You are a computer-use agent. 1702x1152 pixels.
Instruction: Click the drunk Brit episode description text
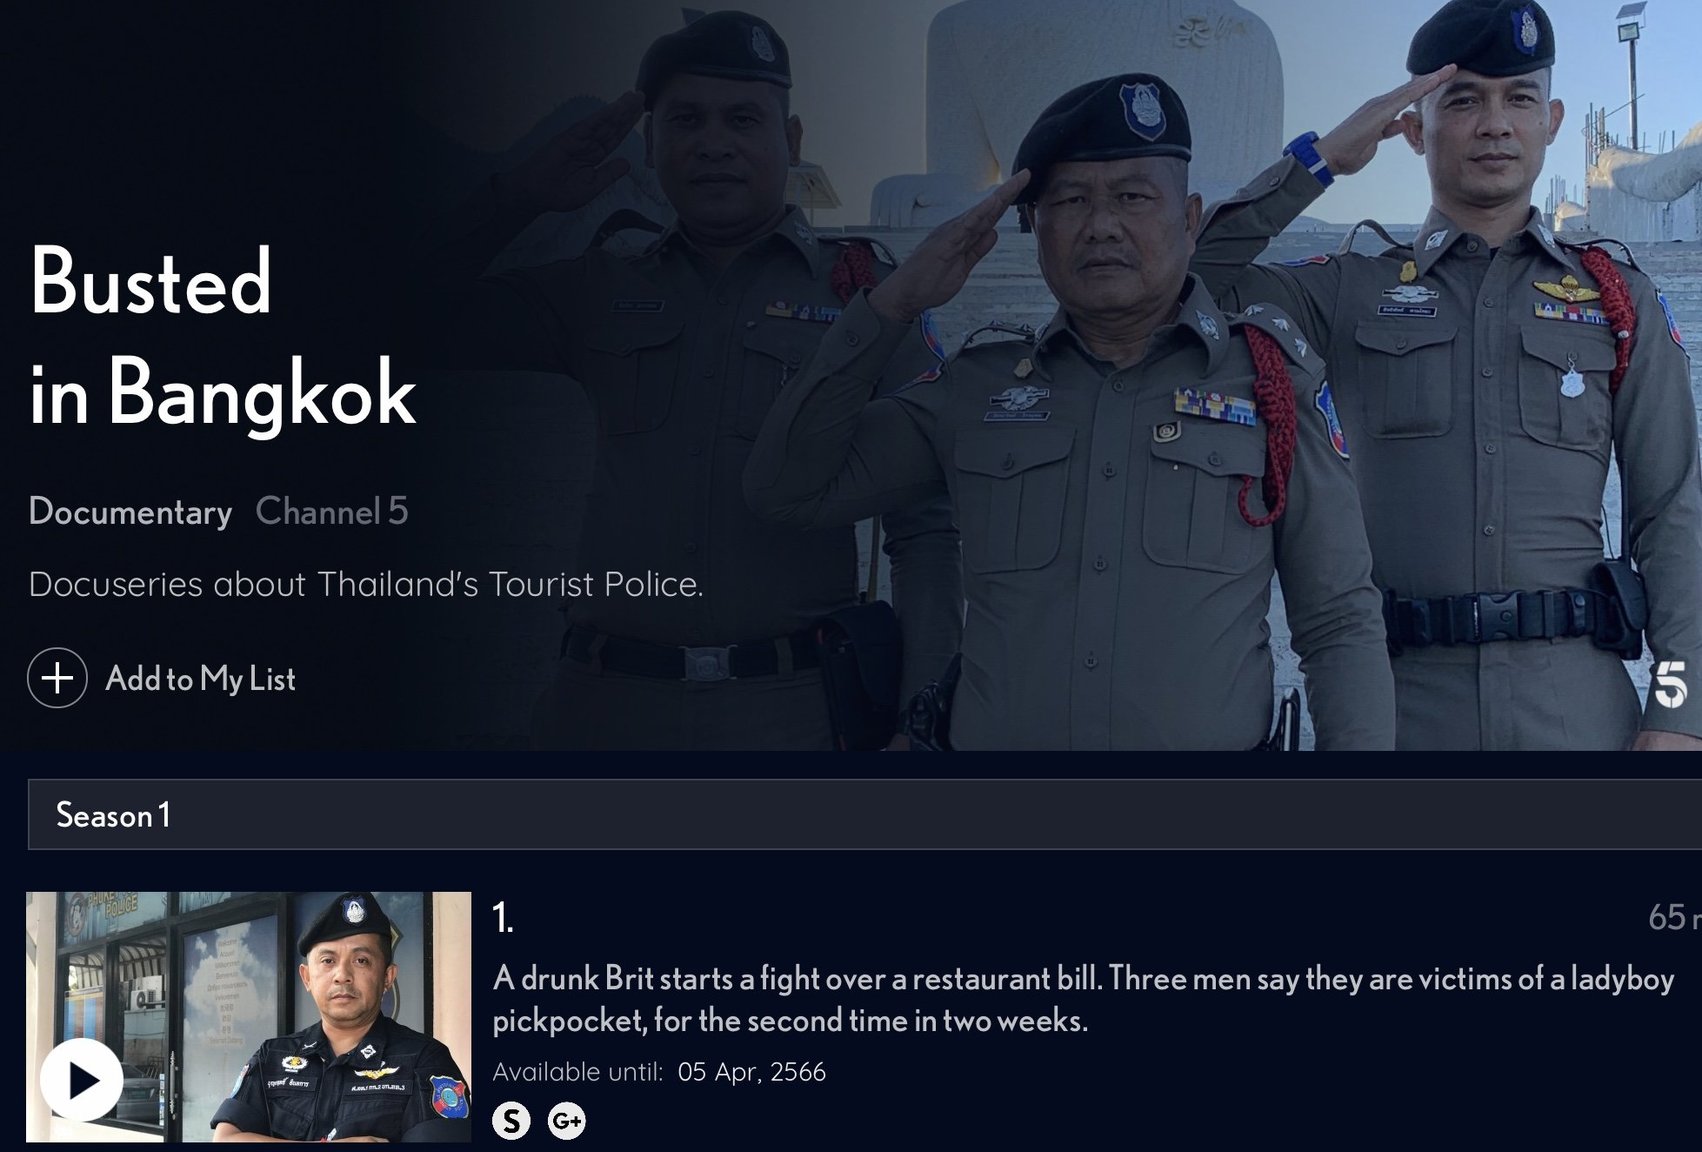(x=1084, y=999)
